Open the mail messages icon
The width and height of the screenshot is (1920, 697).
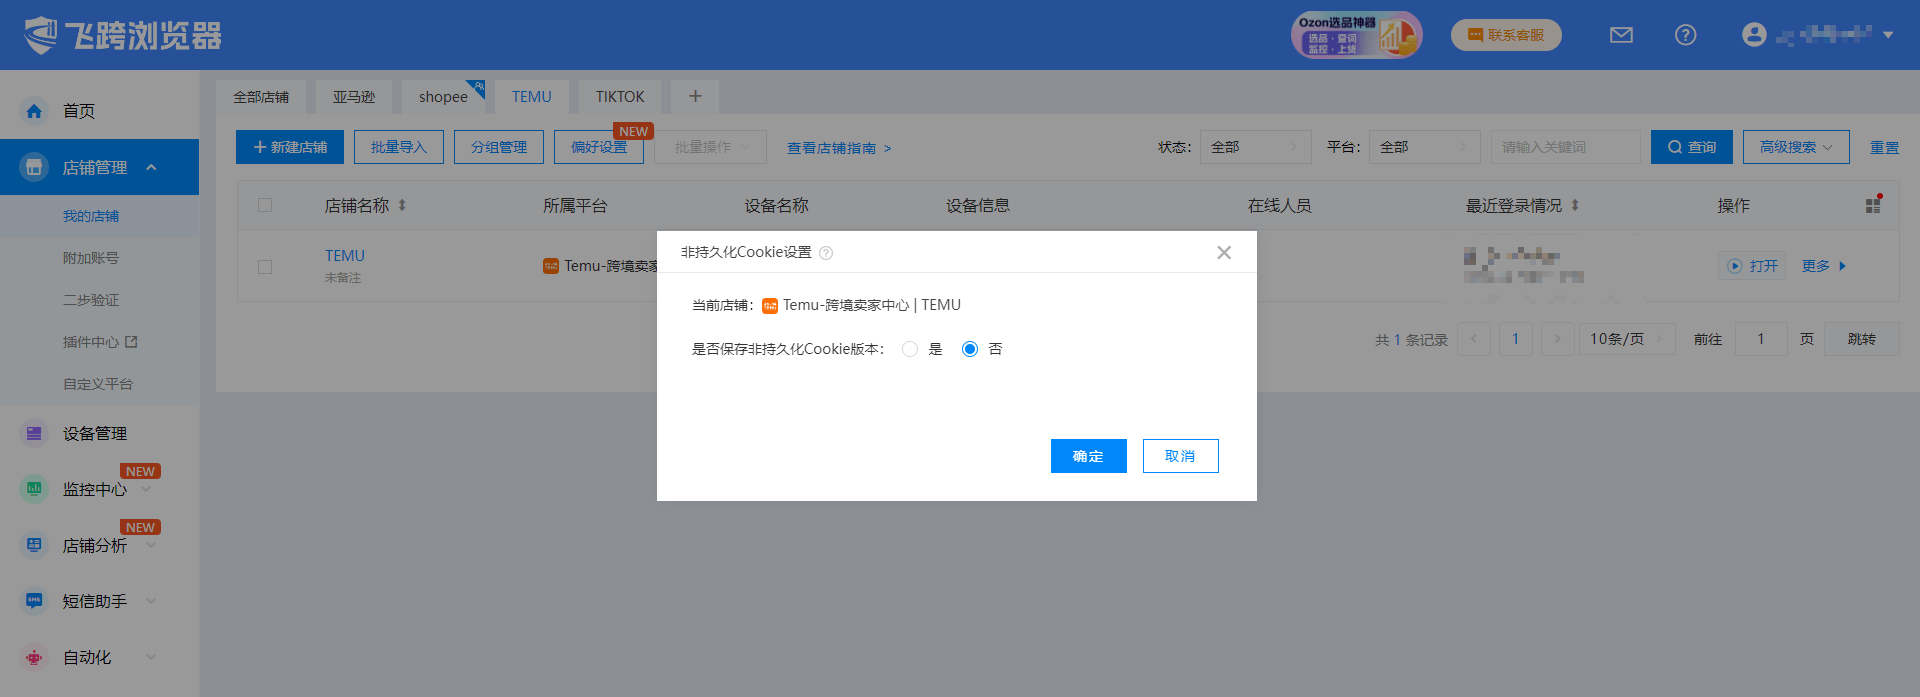tap(1621, 35)
